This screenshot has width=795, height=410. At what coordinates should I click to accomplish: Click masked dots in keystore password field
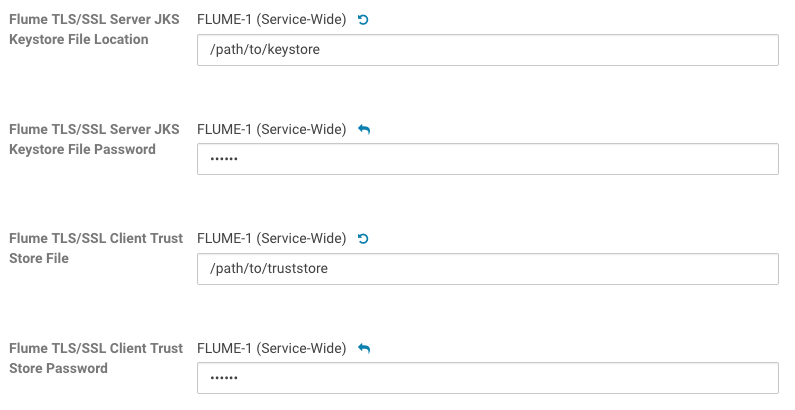224,160
